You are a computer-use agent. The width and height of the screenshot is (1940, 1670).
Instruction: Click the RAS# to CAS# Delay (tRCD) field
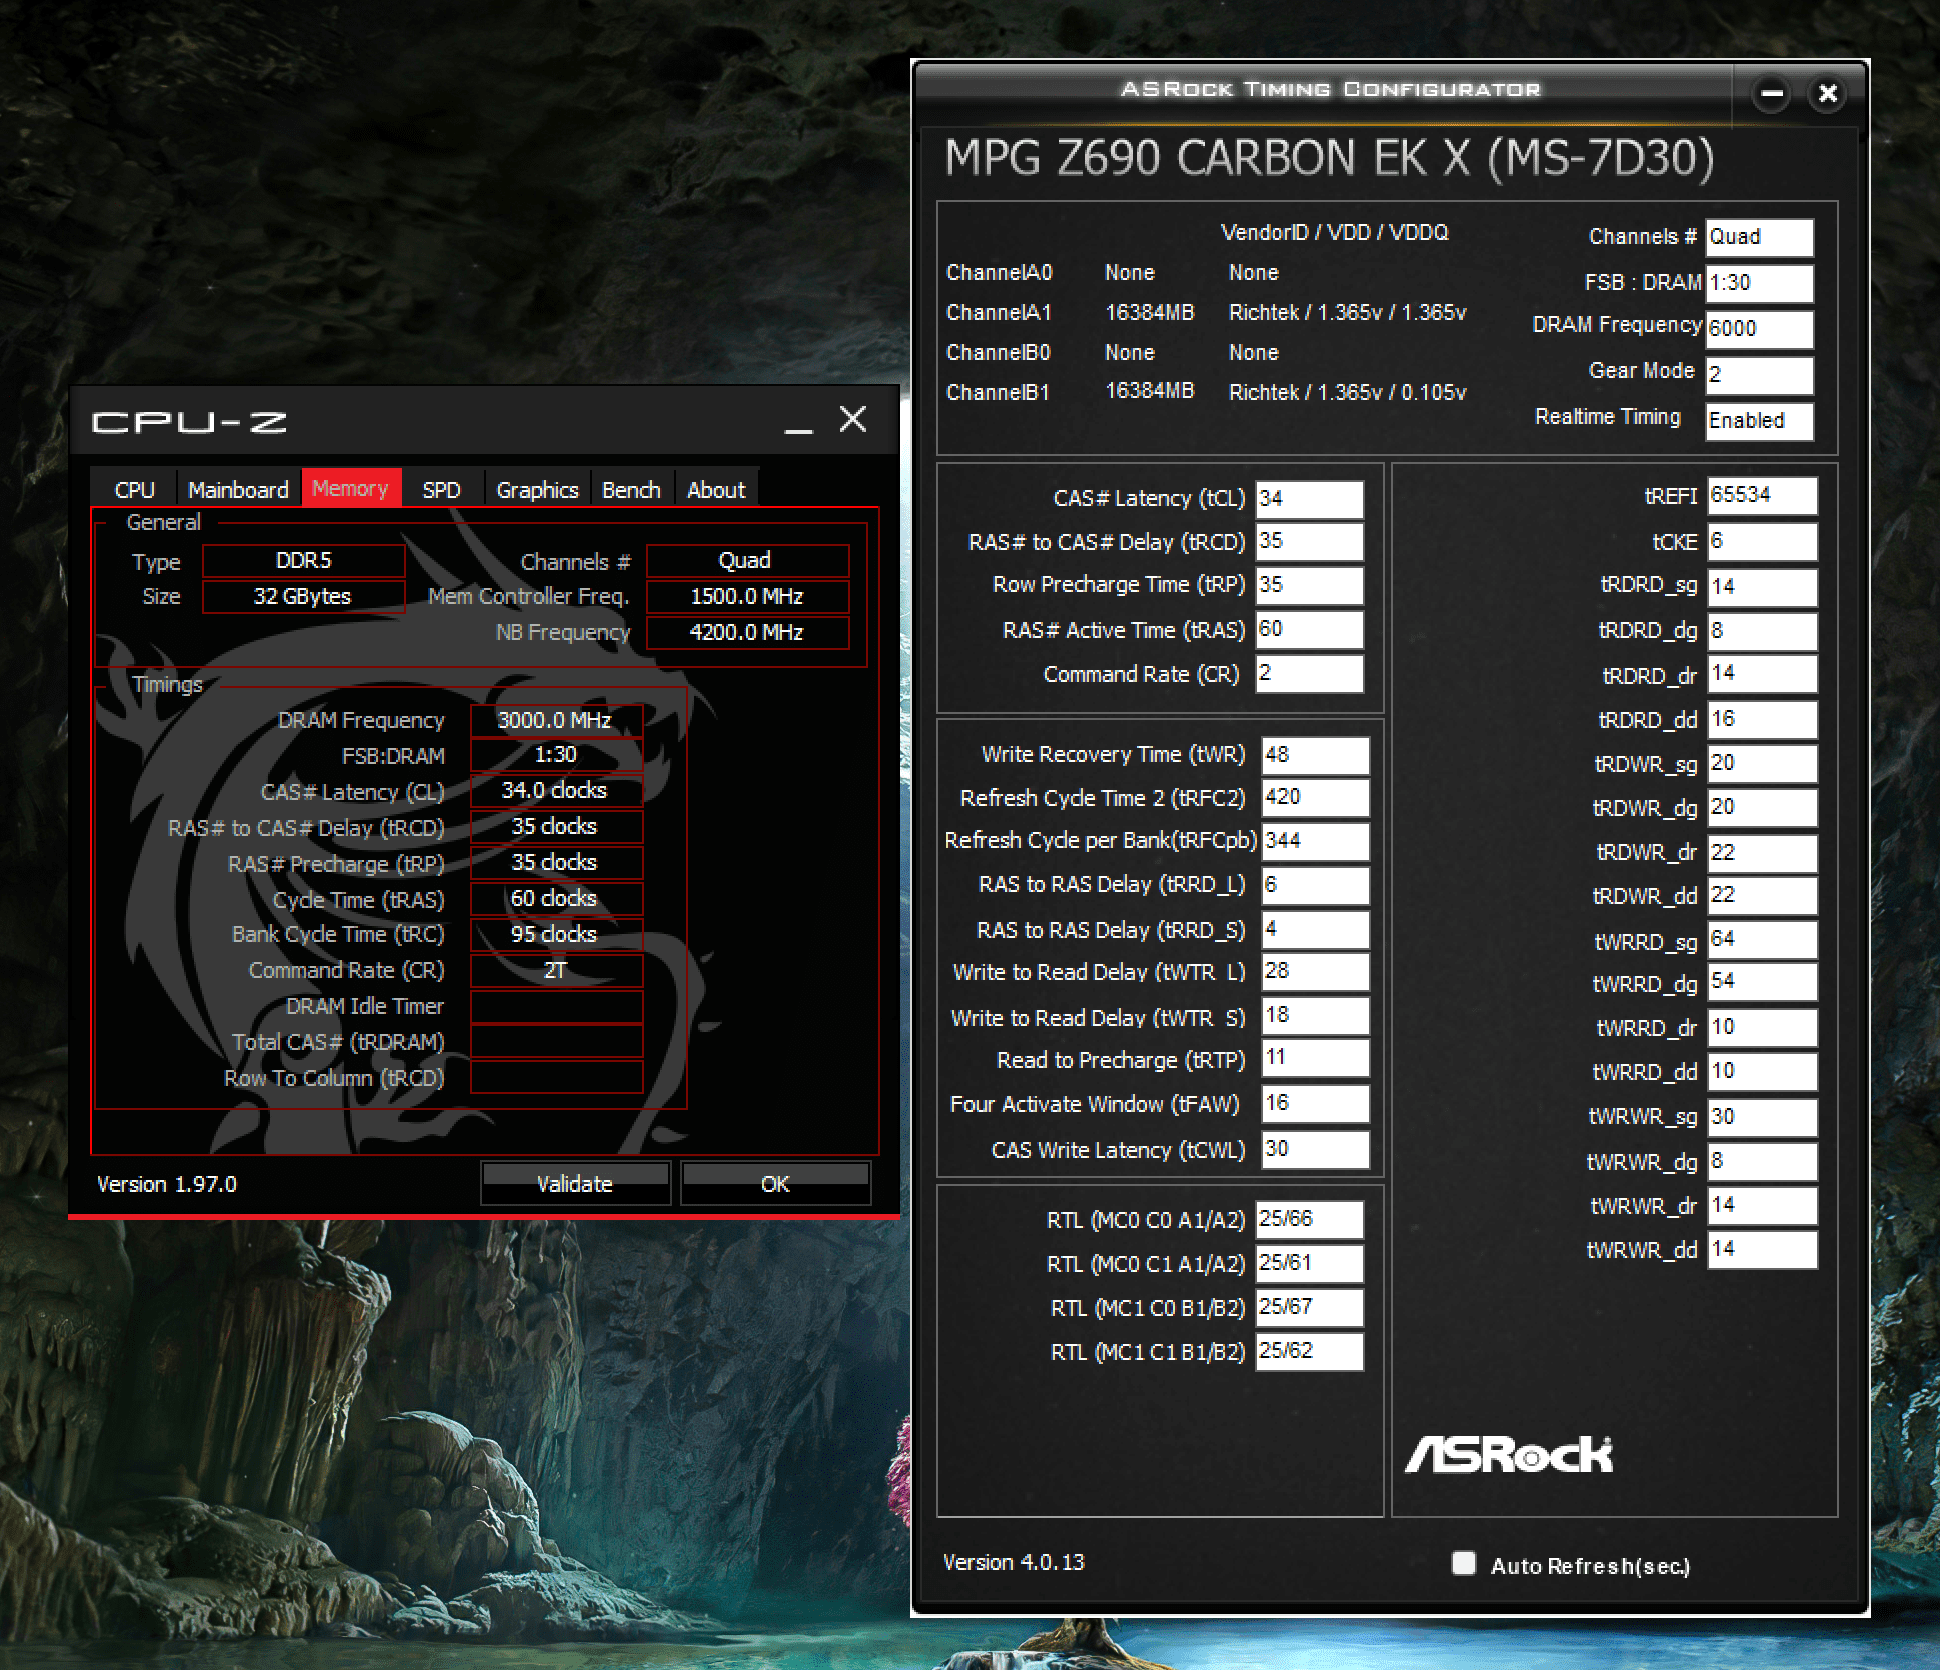point(1310,542)
